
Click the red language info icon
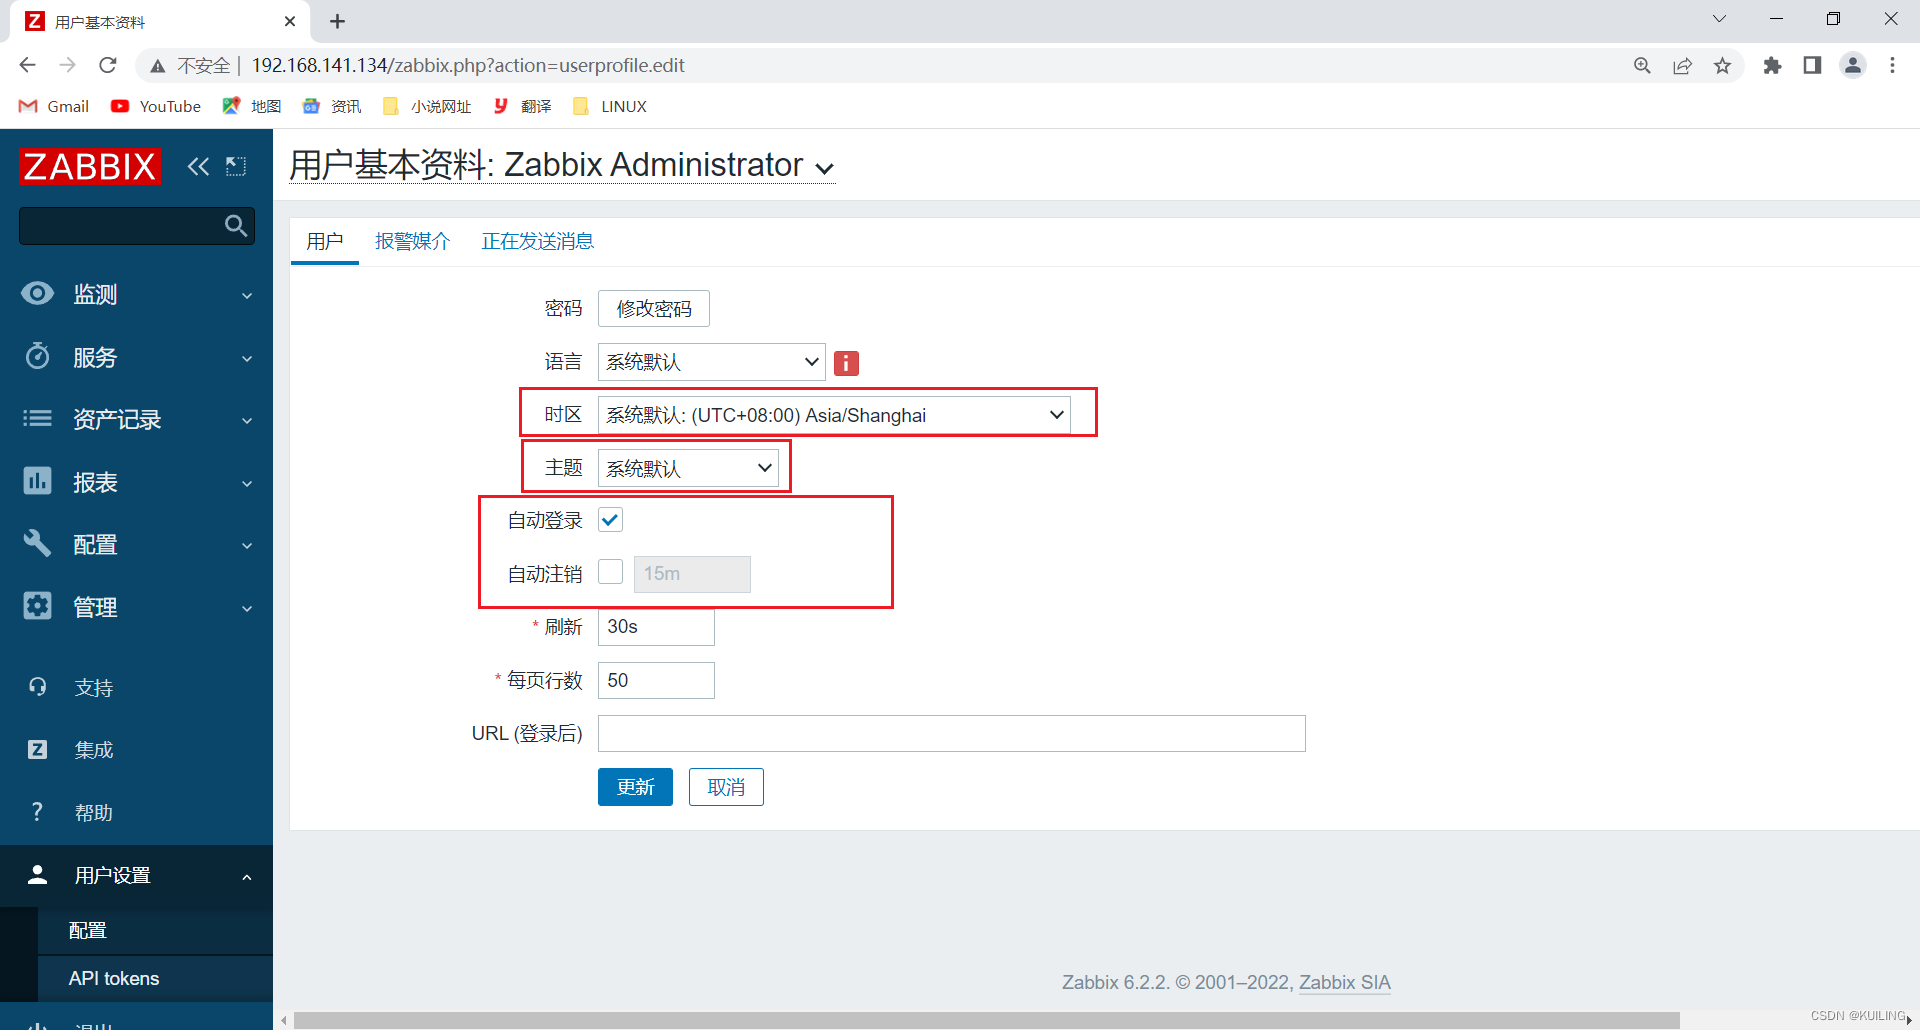[846, 363]
